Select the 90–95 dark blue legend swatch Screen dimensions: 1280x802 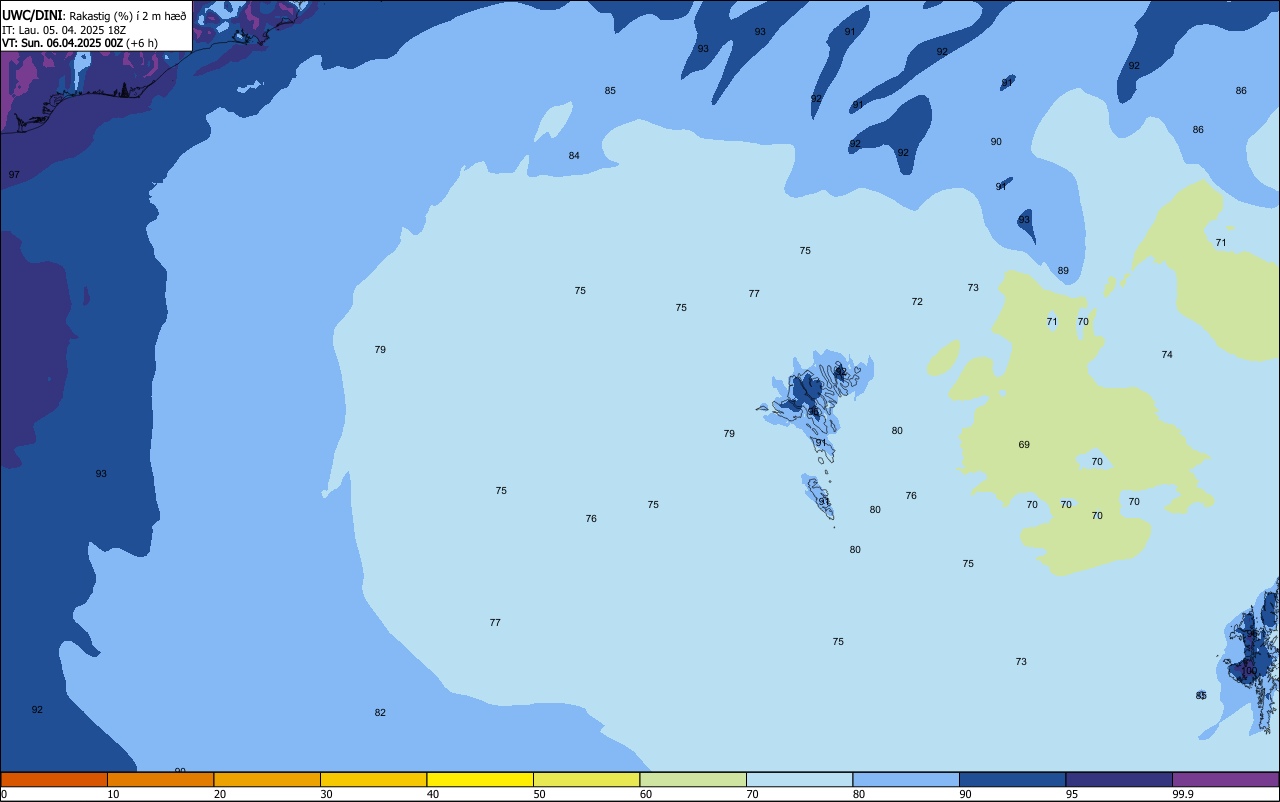pos(1012,779)
